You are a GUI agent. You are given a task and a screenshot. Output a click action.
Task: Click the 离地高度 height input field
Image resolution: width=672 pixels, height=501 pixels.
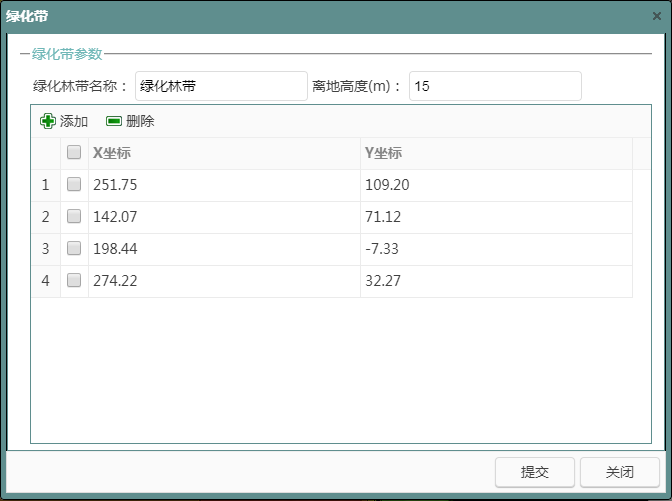494,87
